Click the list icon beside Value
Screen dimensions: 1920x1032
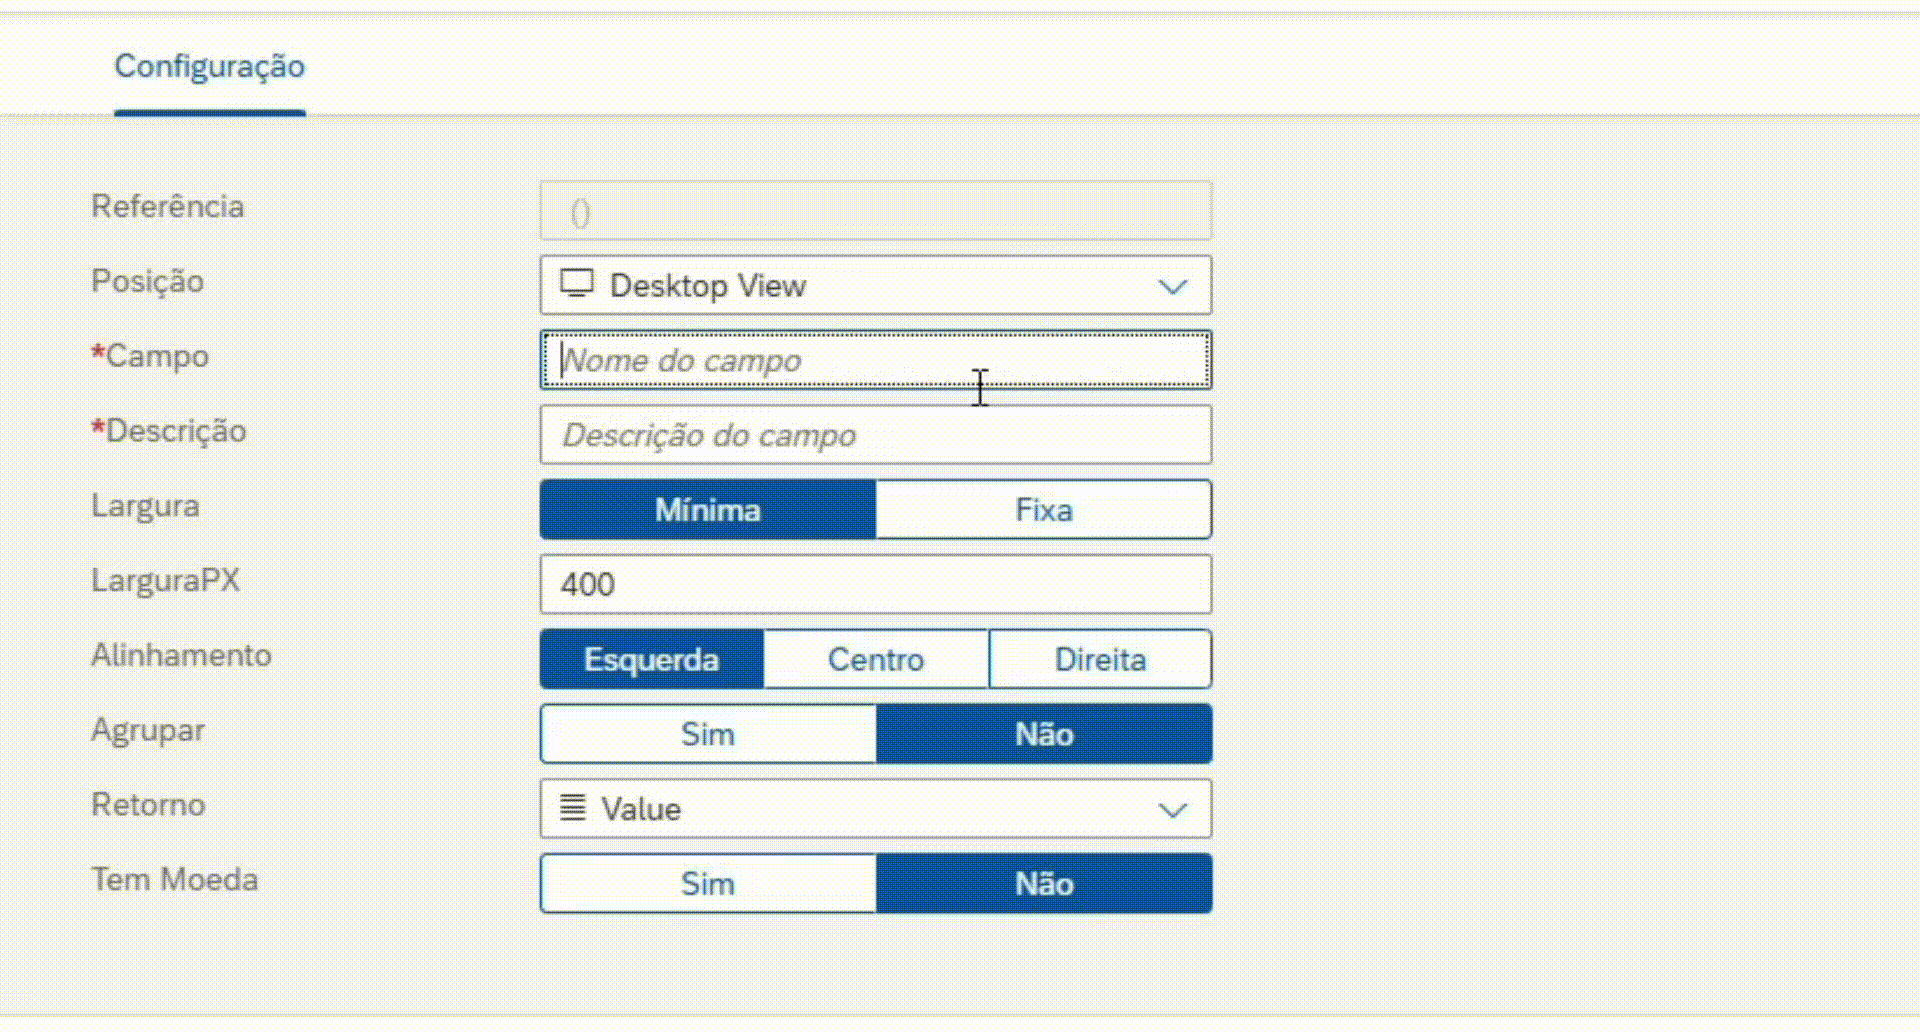pos(572,807)
